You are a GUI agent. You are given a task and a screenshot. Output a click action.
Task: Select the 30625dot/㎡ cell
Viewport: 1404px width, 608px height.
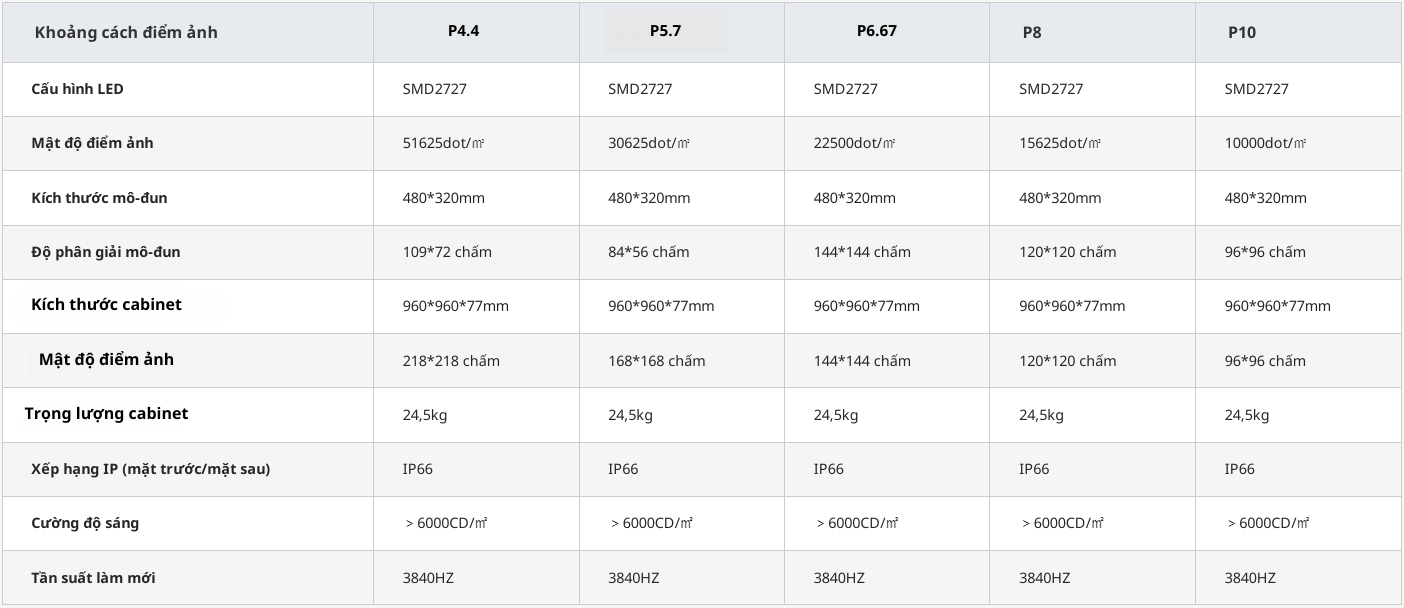(649, 143)
